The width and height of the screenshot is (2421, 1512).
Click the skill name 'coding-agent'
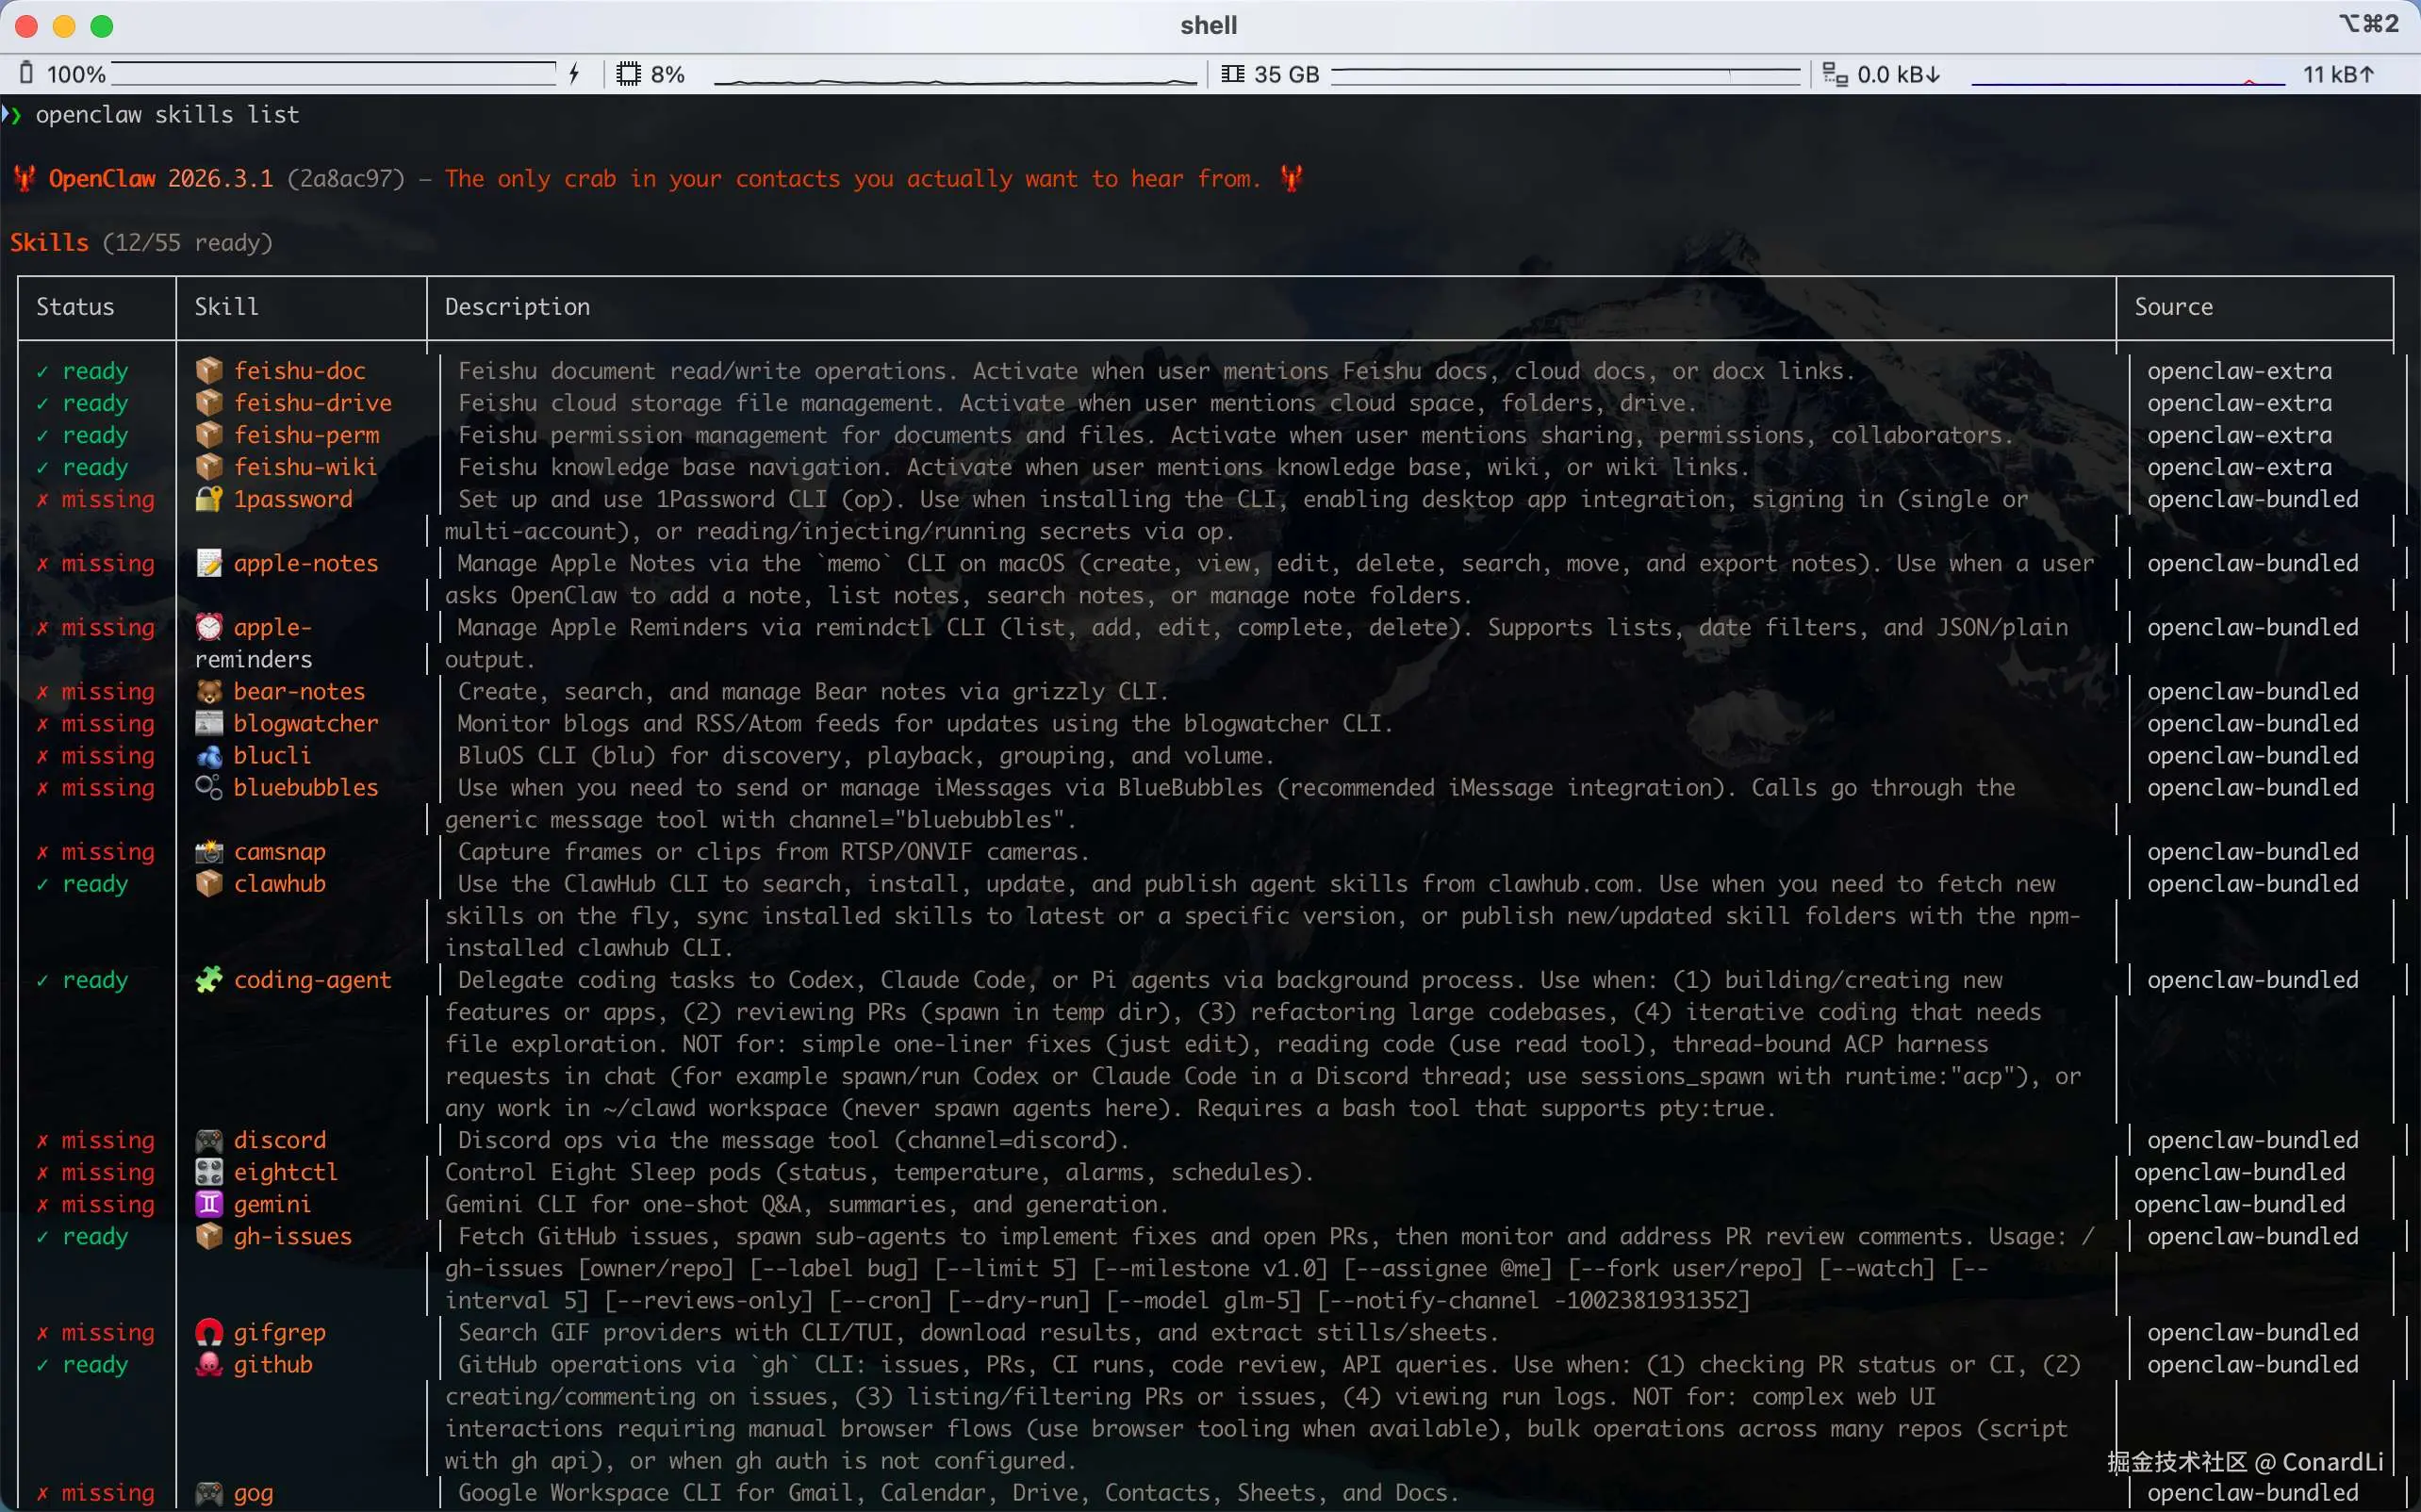pyautogui.click(x=313, y=980)
